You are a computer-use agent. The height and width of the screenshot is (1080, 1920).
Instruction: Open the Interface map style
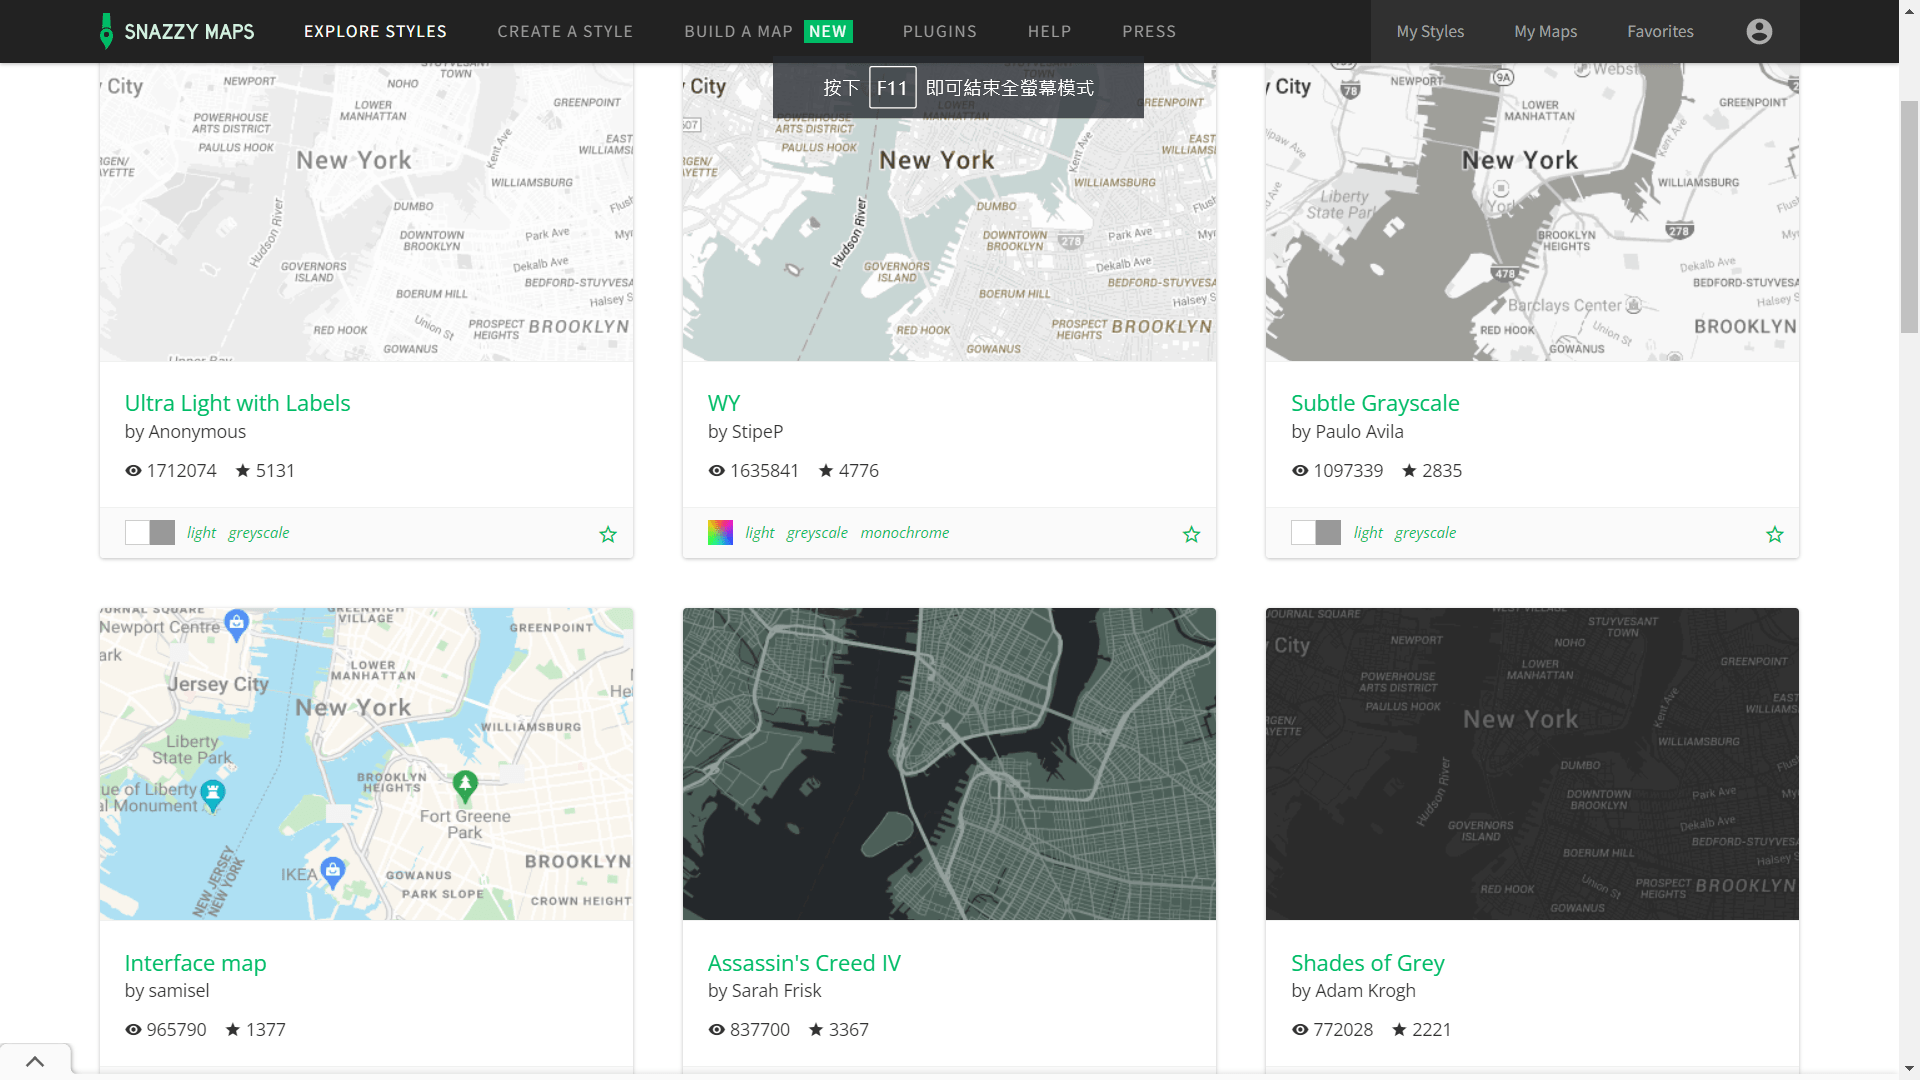point(195,963)
